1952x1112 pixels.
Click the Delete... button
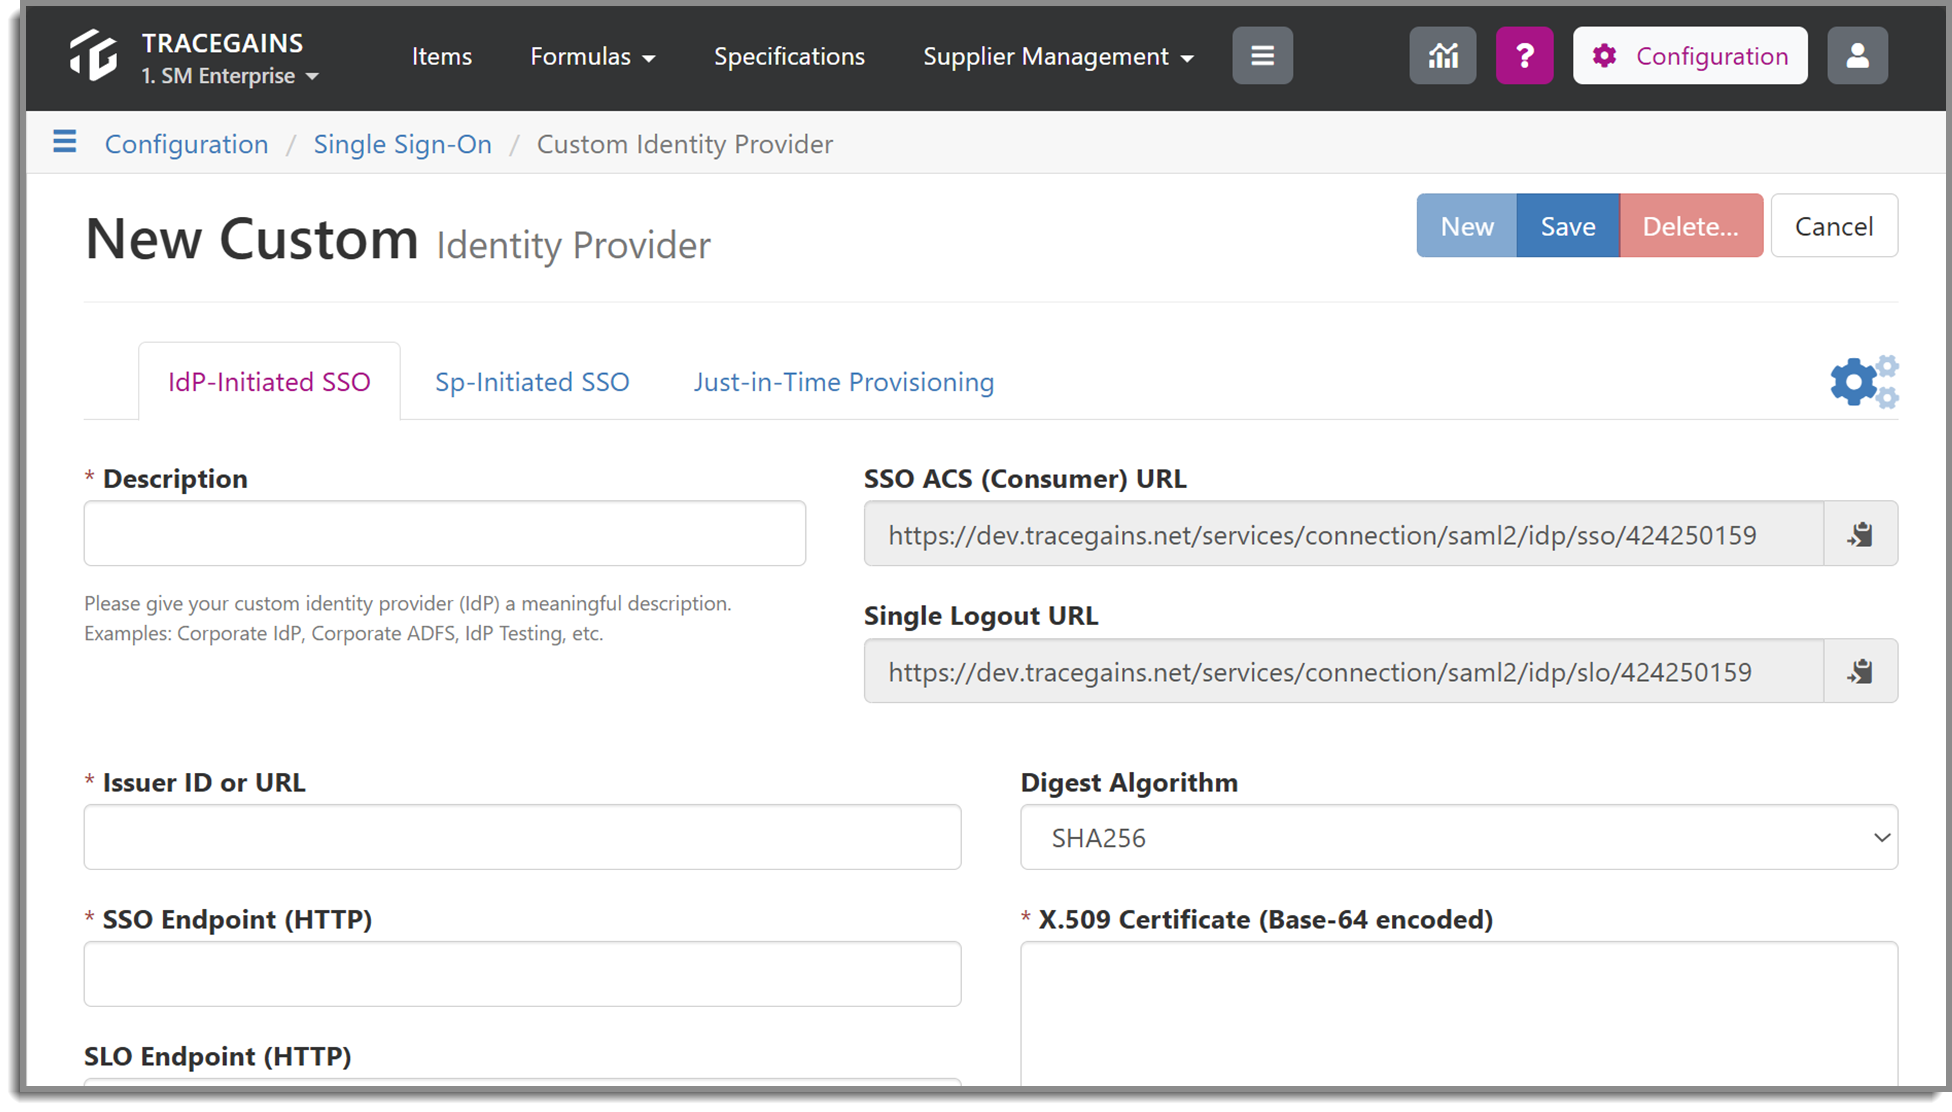point(1691,226)
